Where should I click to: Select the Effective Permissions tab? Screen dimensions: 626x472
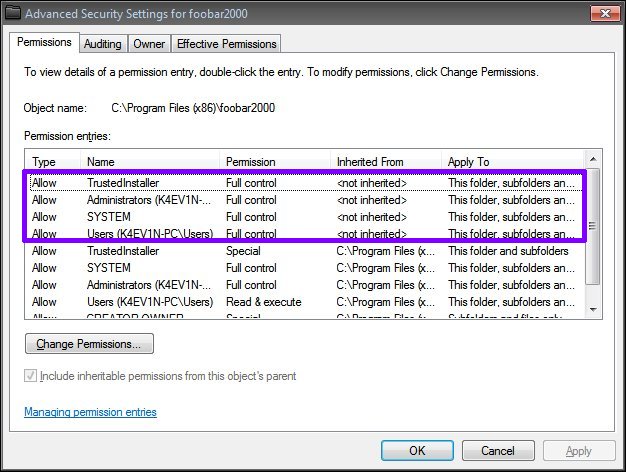(x=226, y=44)
